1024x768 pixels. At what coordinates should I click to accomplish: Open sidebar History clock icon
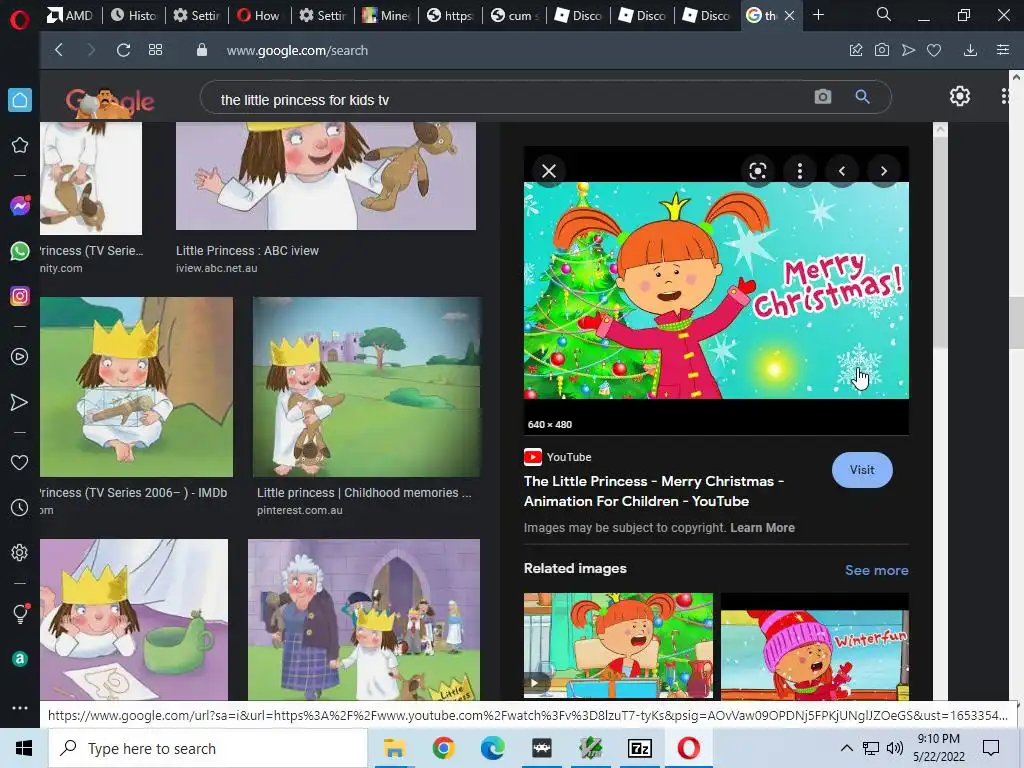pyautogui.click(x=20, y=507)
